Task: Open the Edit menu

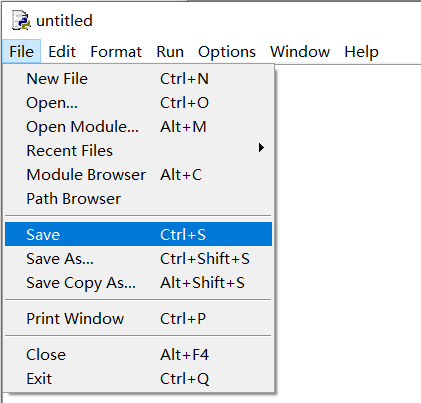Action: click(62, 52)
